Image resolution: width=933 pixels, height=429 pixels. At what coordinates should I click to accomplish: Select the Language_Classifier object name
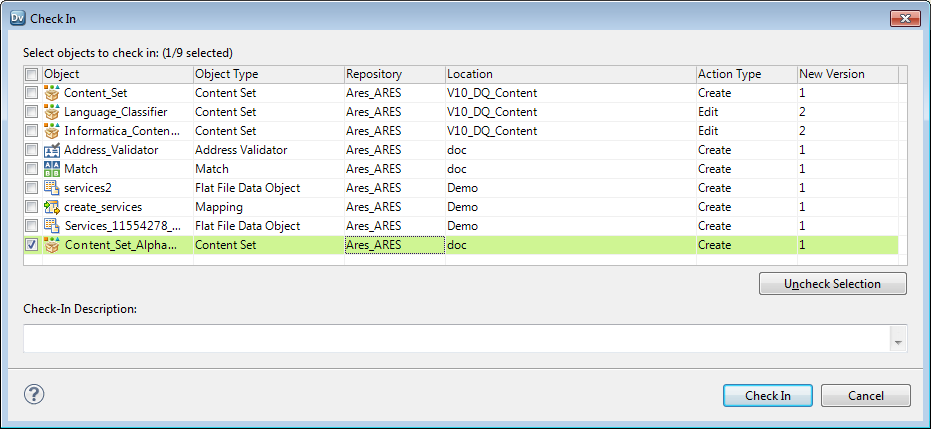click(116, 112)
